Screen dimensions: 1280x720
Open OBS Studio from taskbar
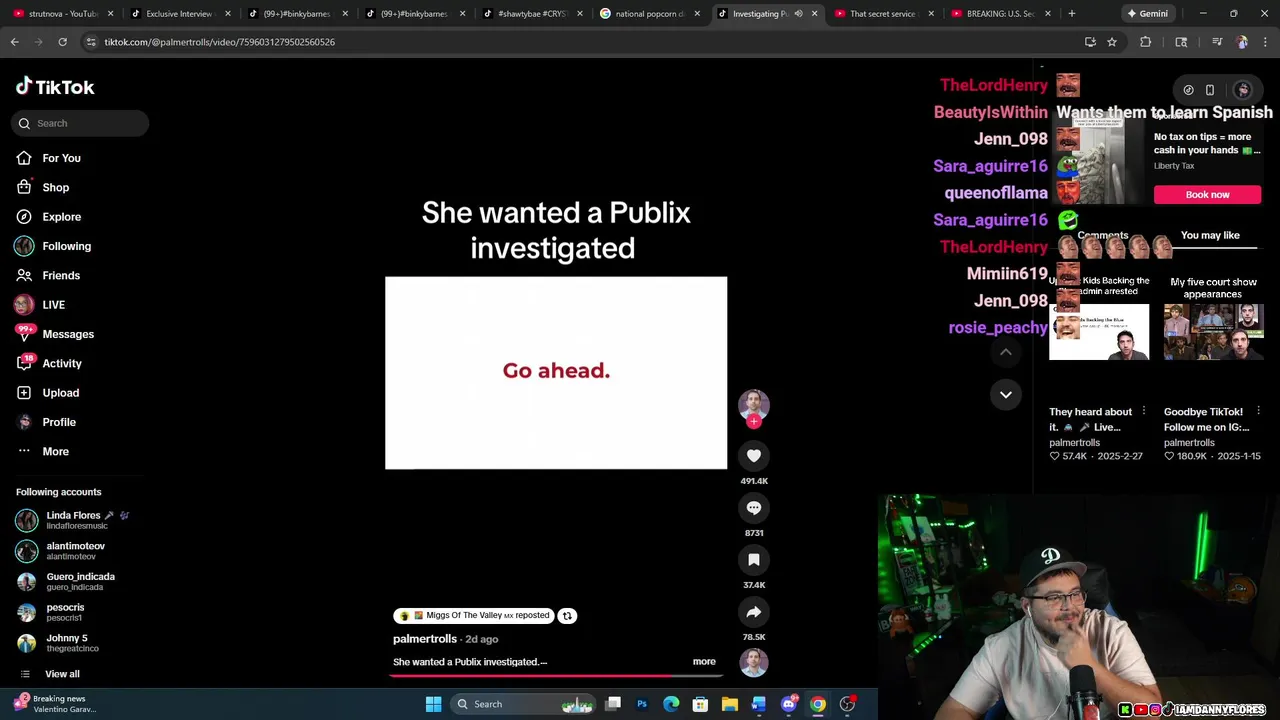click(847, 704)
